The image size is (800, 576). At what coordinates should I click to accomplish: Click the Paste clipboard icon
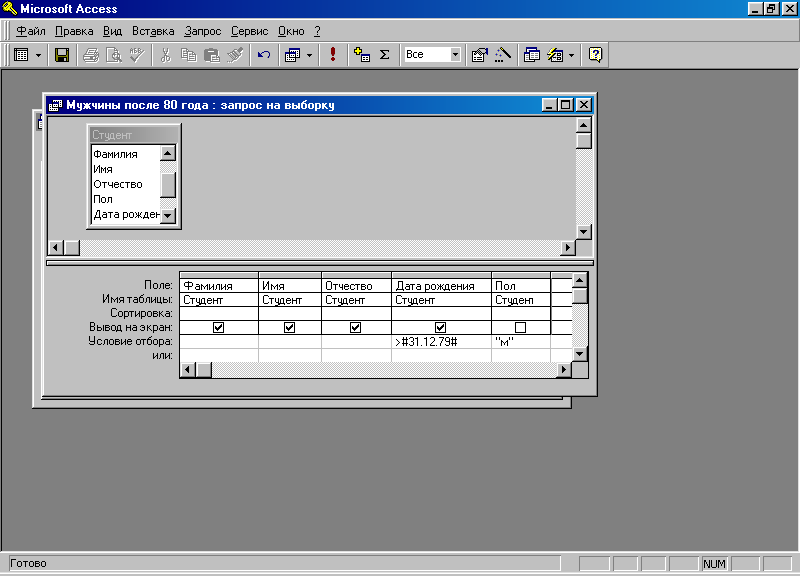tap(212, 55)
